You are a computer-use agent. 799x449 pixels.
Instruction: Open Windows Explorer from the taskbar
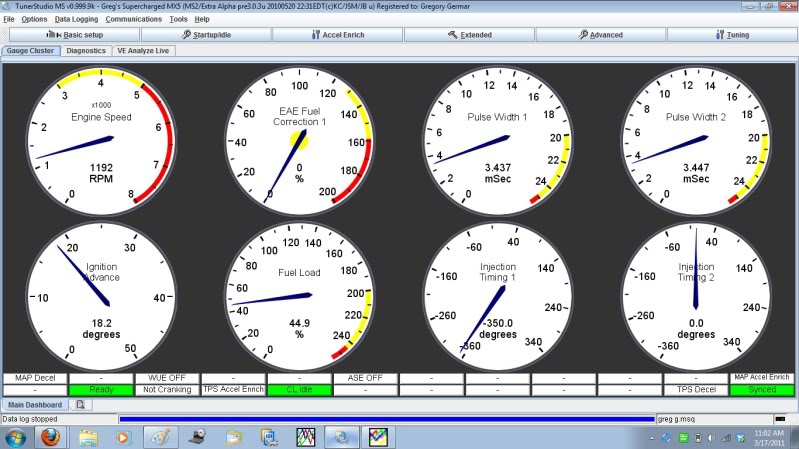[88, 438]
